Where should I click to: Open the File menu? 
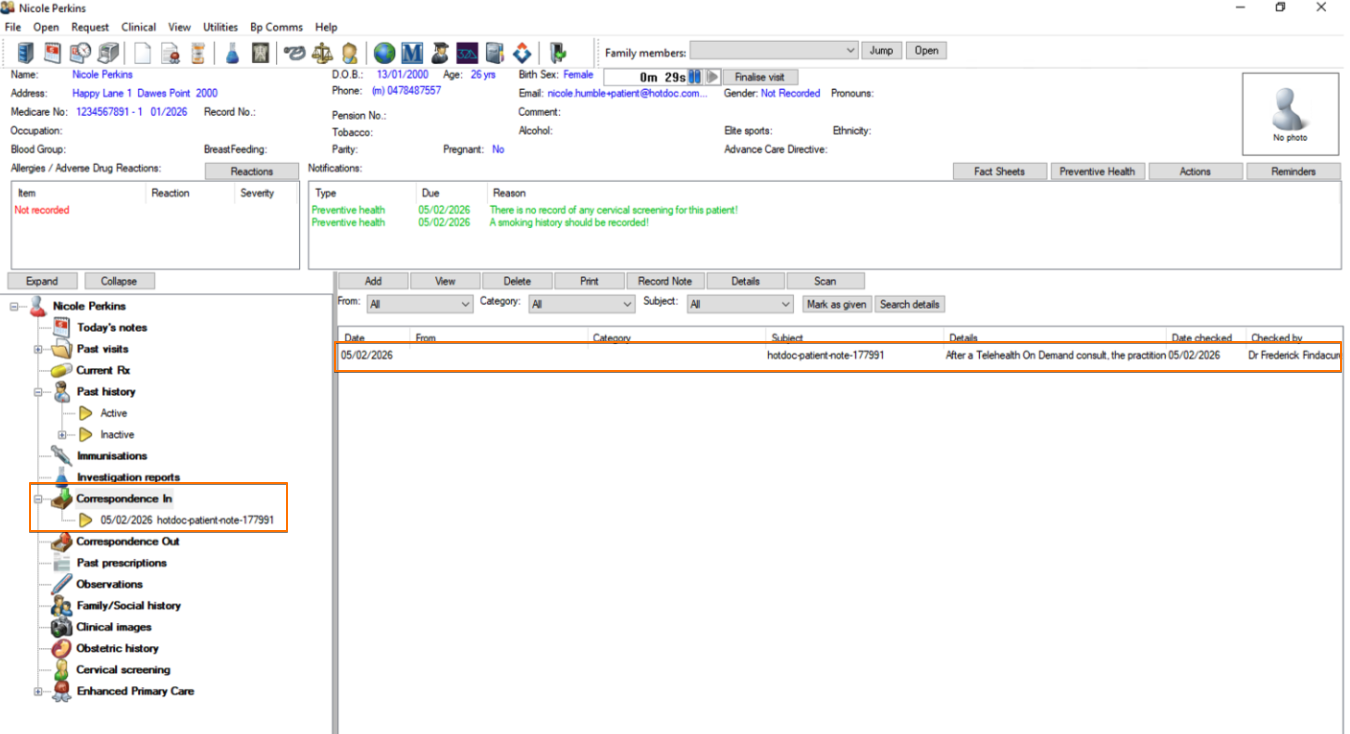click(13, 27)
